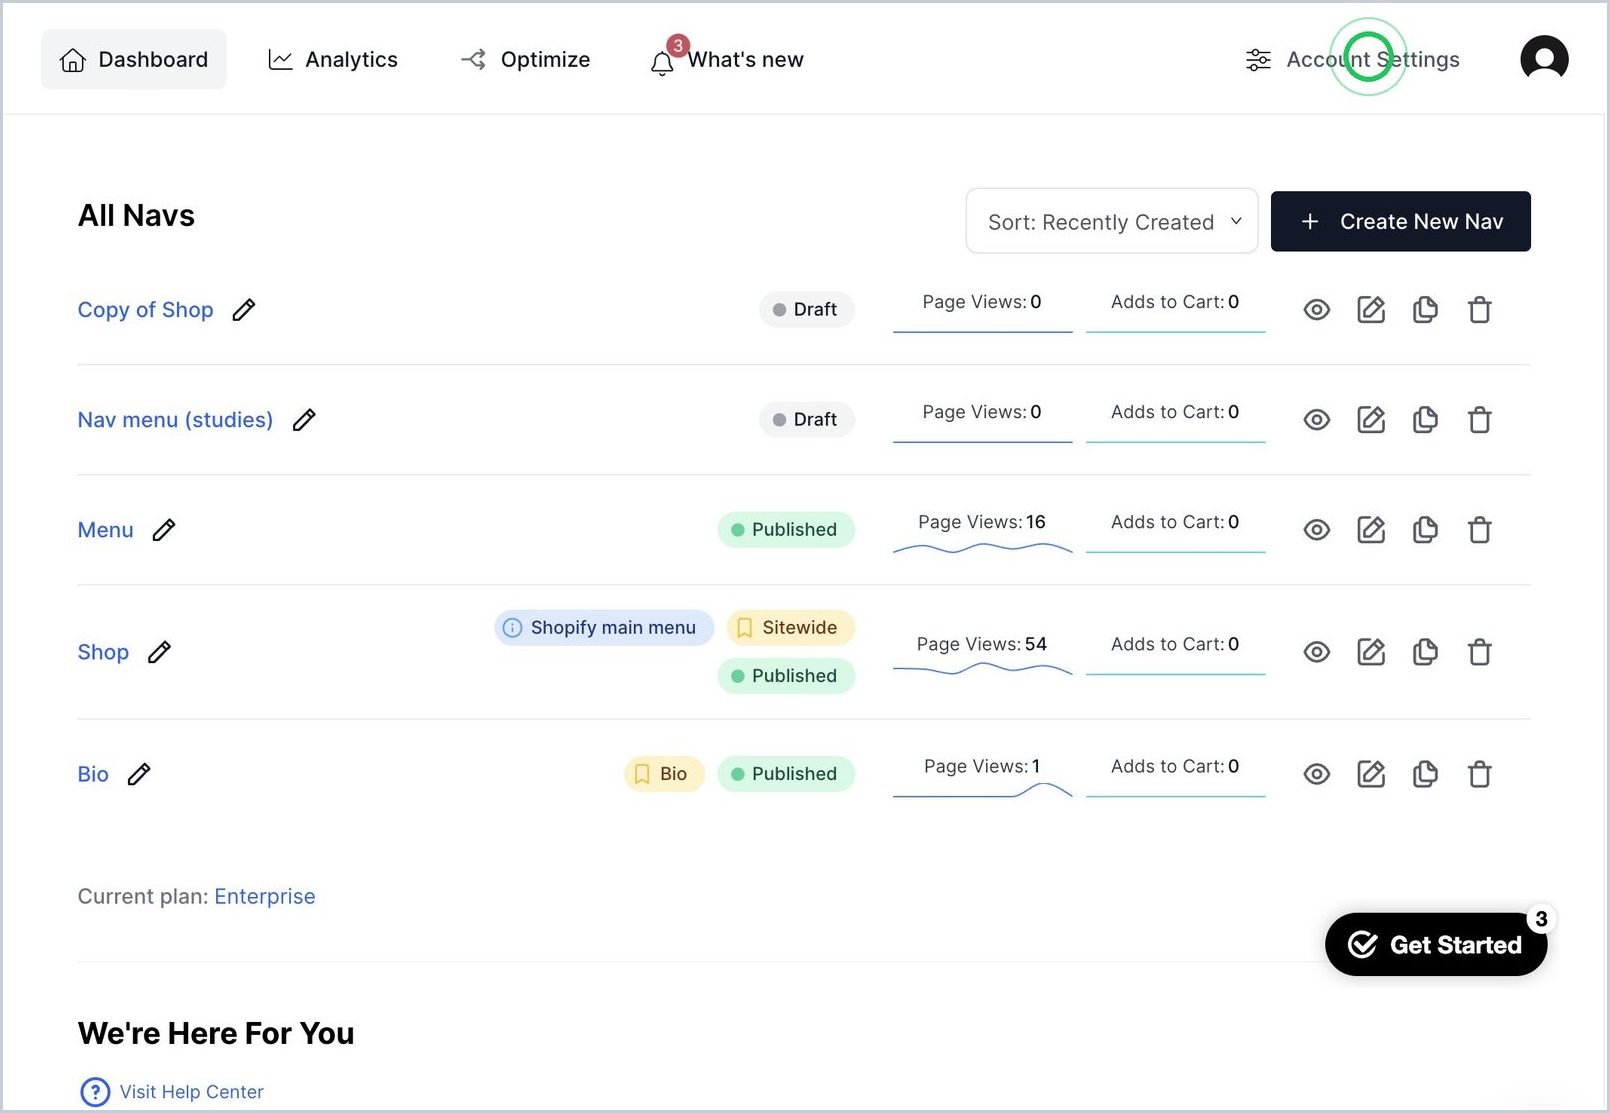Open editor icon for Nav menu (studies)
The height and width of the screenshot is (1113, 1610).
pyautogui.click(x=1371, y=420)
